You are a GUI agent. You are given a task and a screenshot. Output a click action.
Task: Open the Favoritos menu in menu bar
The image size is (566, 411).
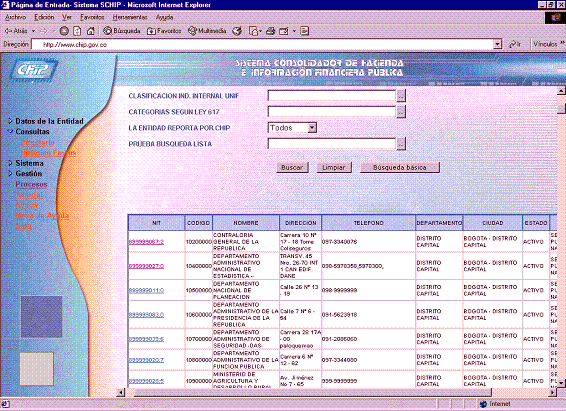(92, 17)
